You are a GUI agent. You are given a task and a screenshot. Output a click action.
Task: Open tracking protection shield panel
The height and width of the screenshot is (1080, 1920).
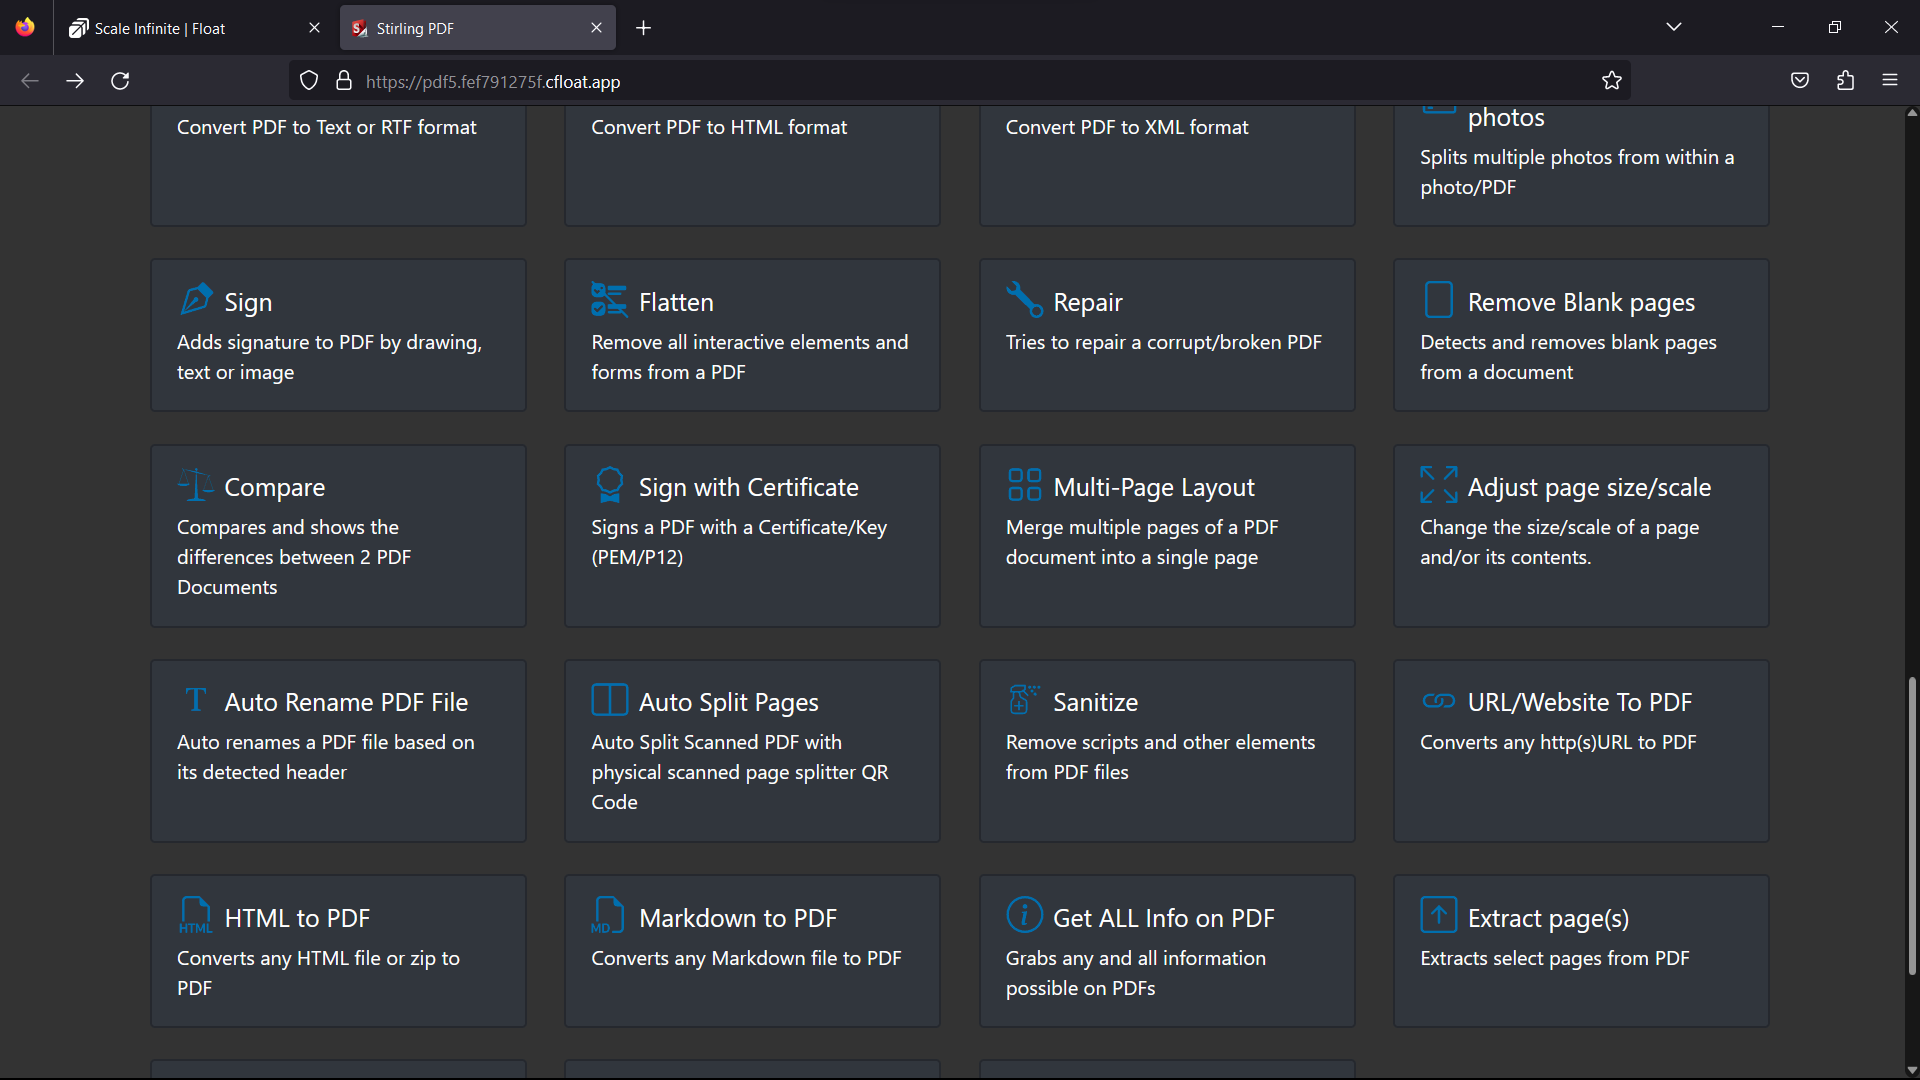(x=309, y=81)
